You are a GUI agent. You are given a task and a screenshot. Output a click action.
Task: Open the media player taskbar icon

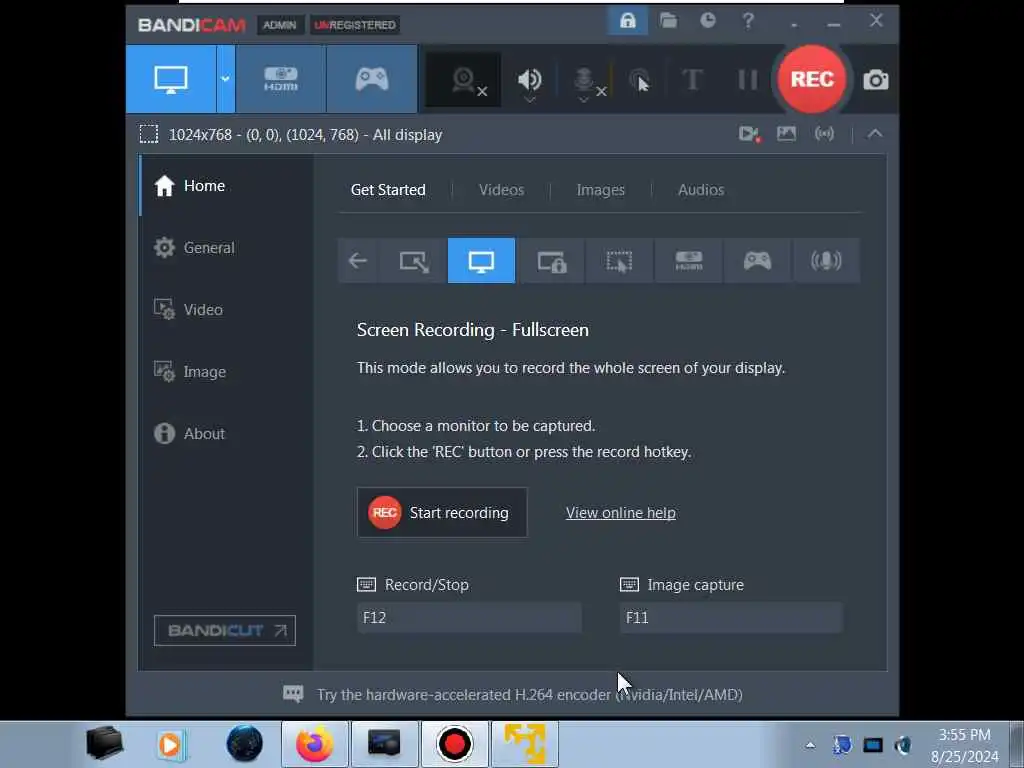(x=170, y=744)
